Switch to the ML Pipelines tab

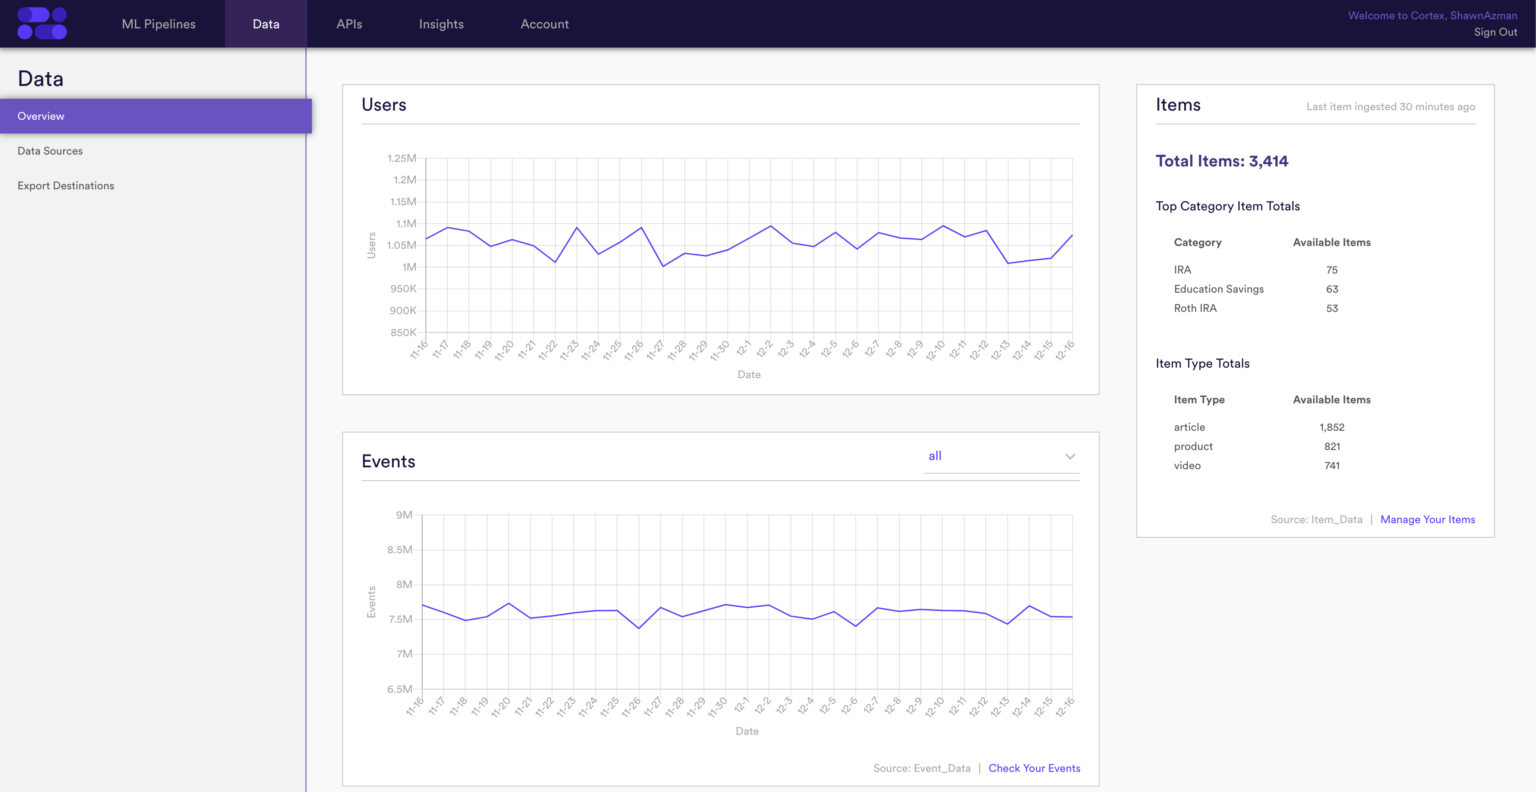(158, 23)
